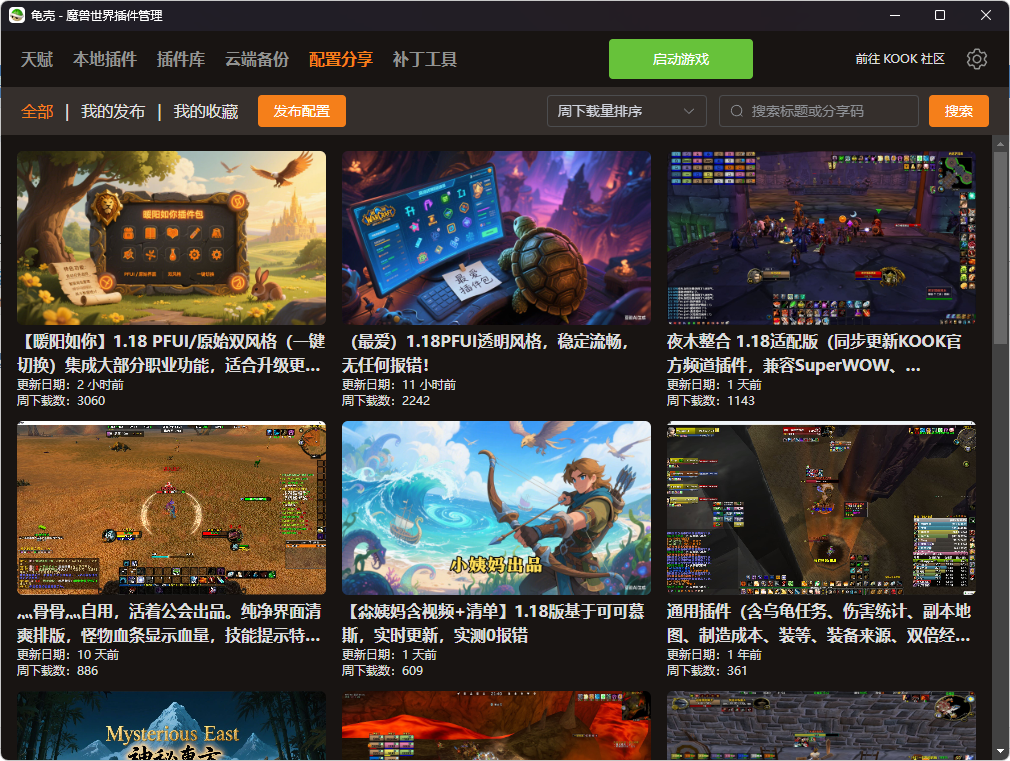Open 暖阳如你 plugin pack thumbnail
The height and width of the screenshot is (761, 1010).
coord(171,238)
